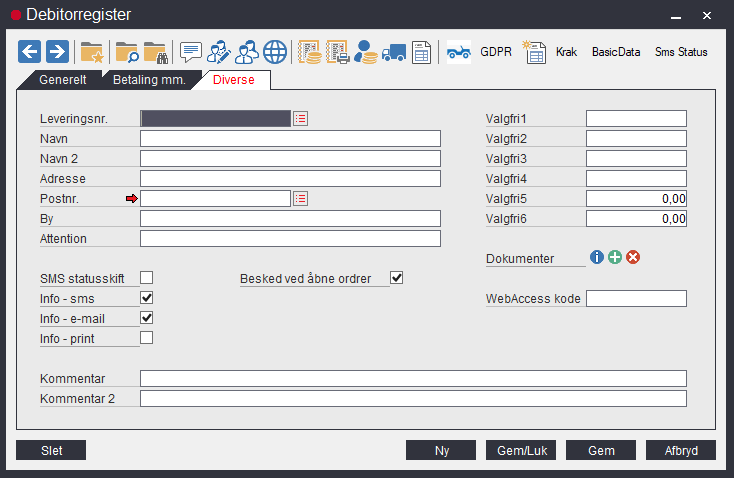Tick the Info - print checkbox
The image size is (734, 478).
pos(147,337)
